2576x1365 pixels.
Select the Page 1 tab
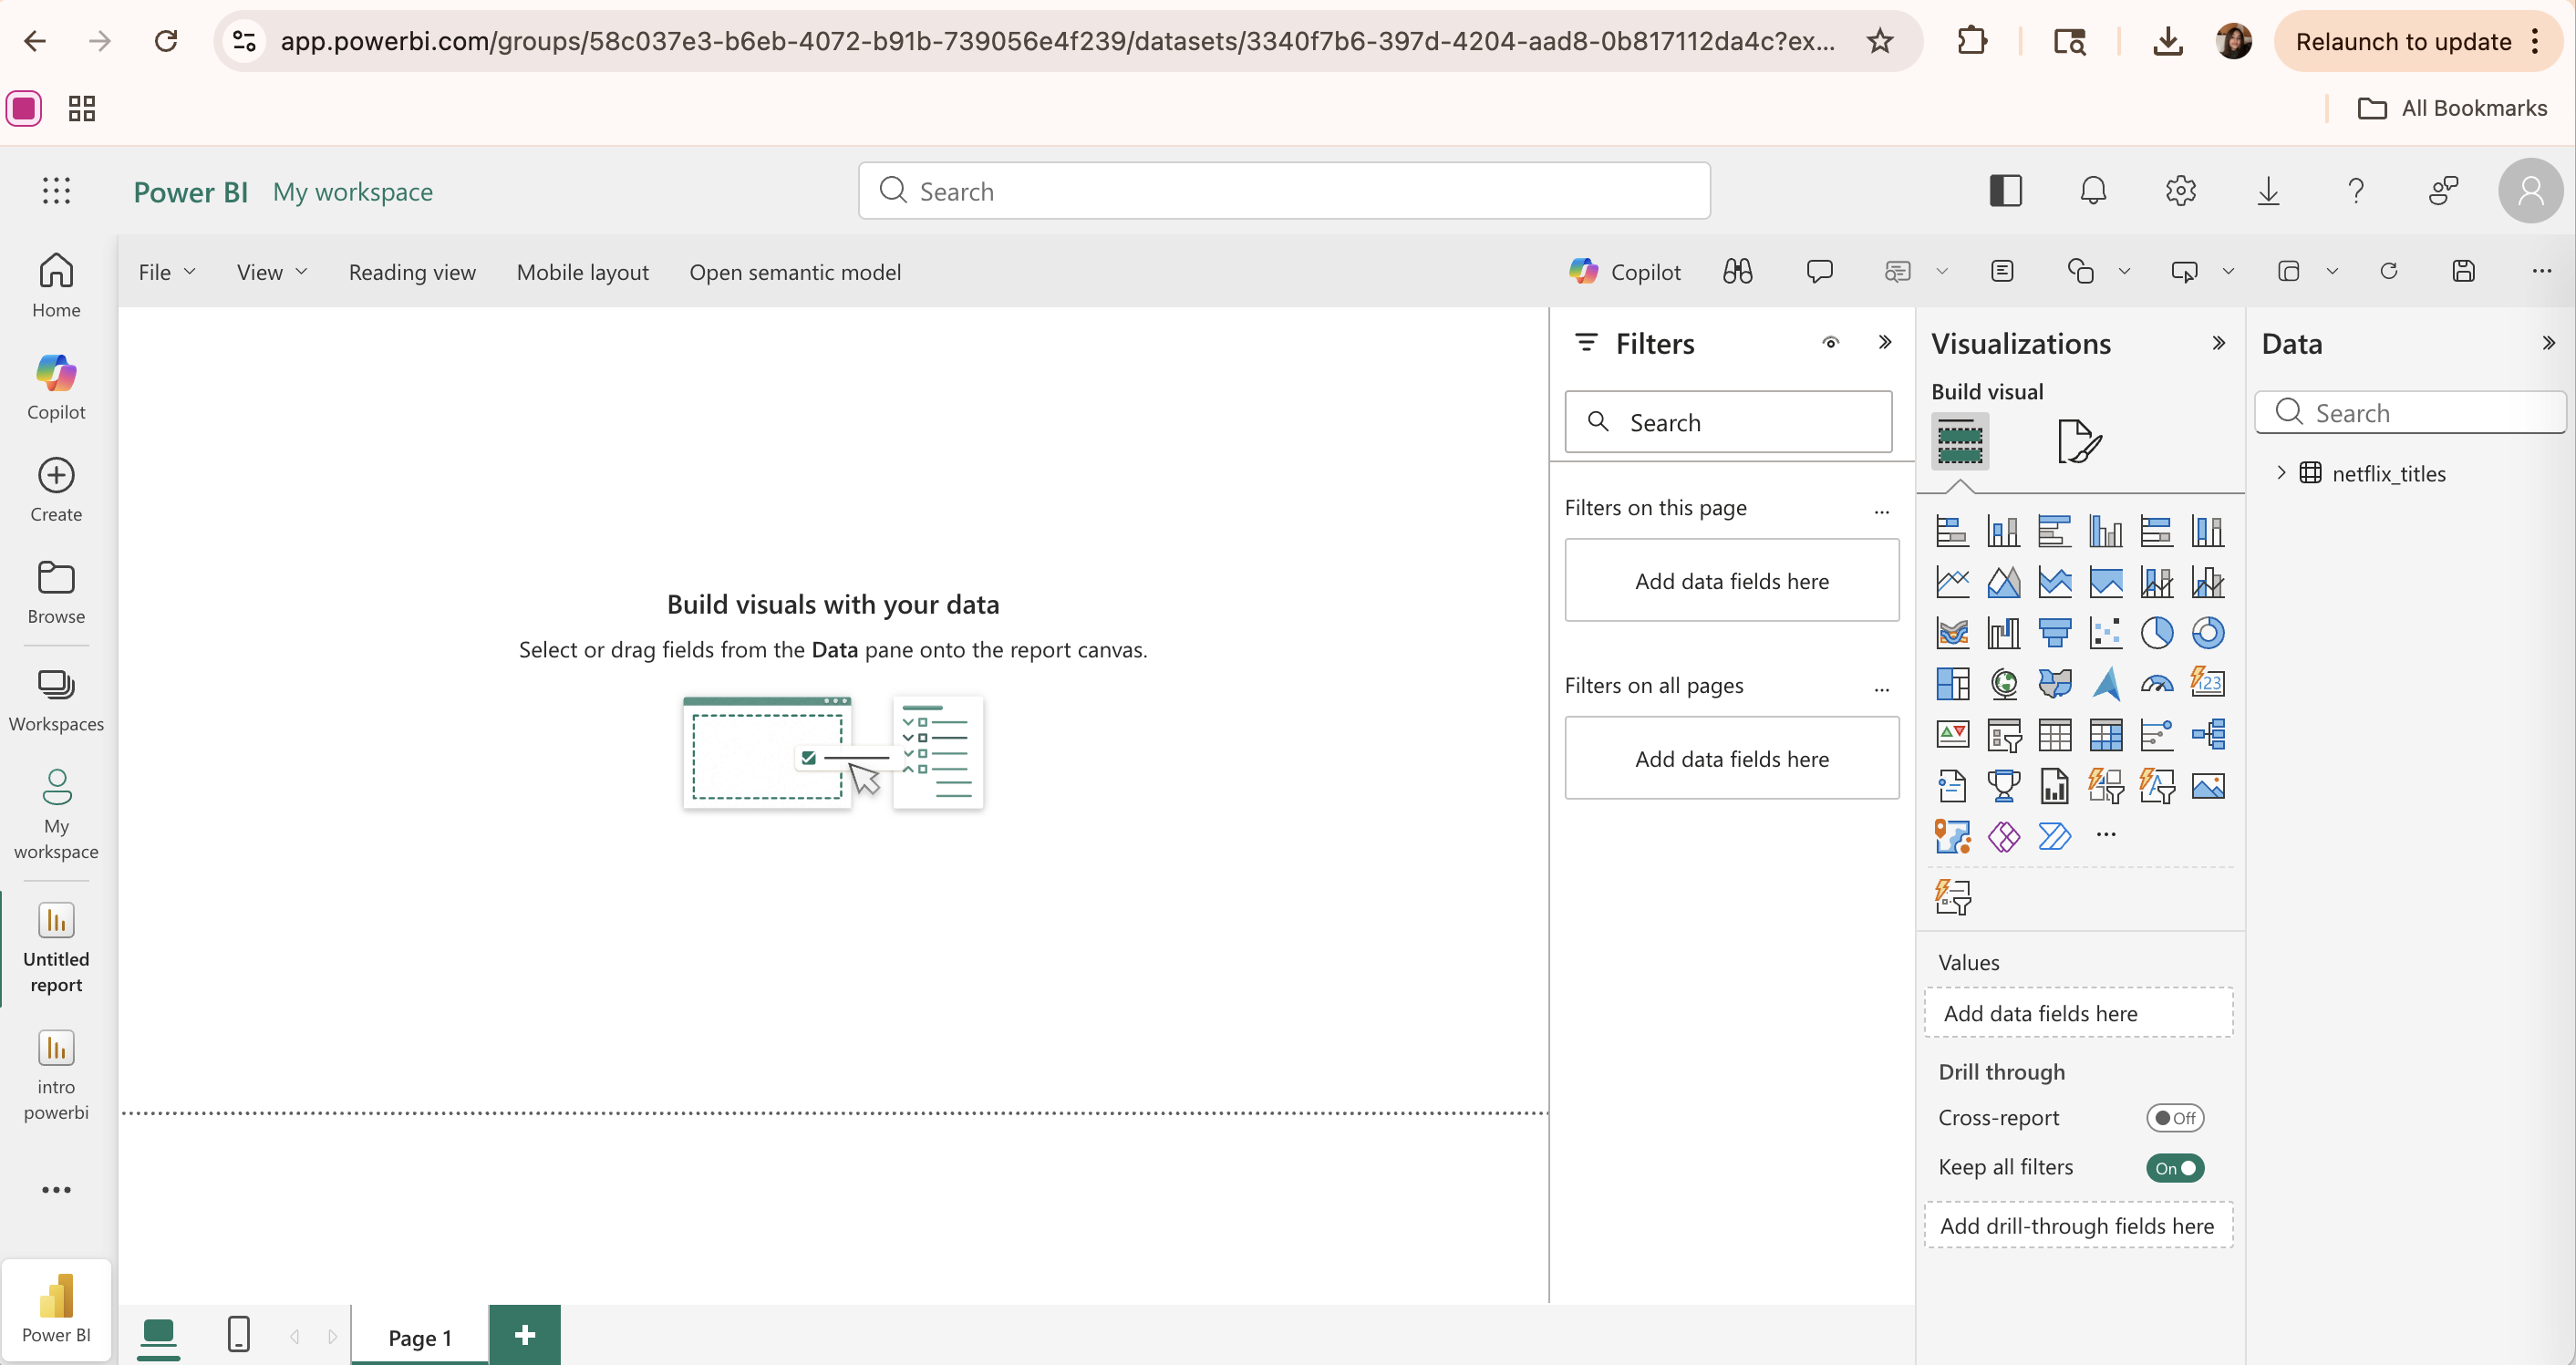click(x=420, y=1337)
